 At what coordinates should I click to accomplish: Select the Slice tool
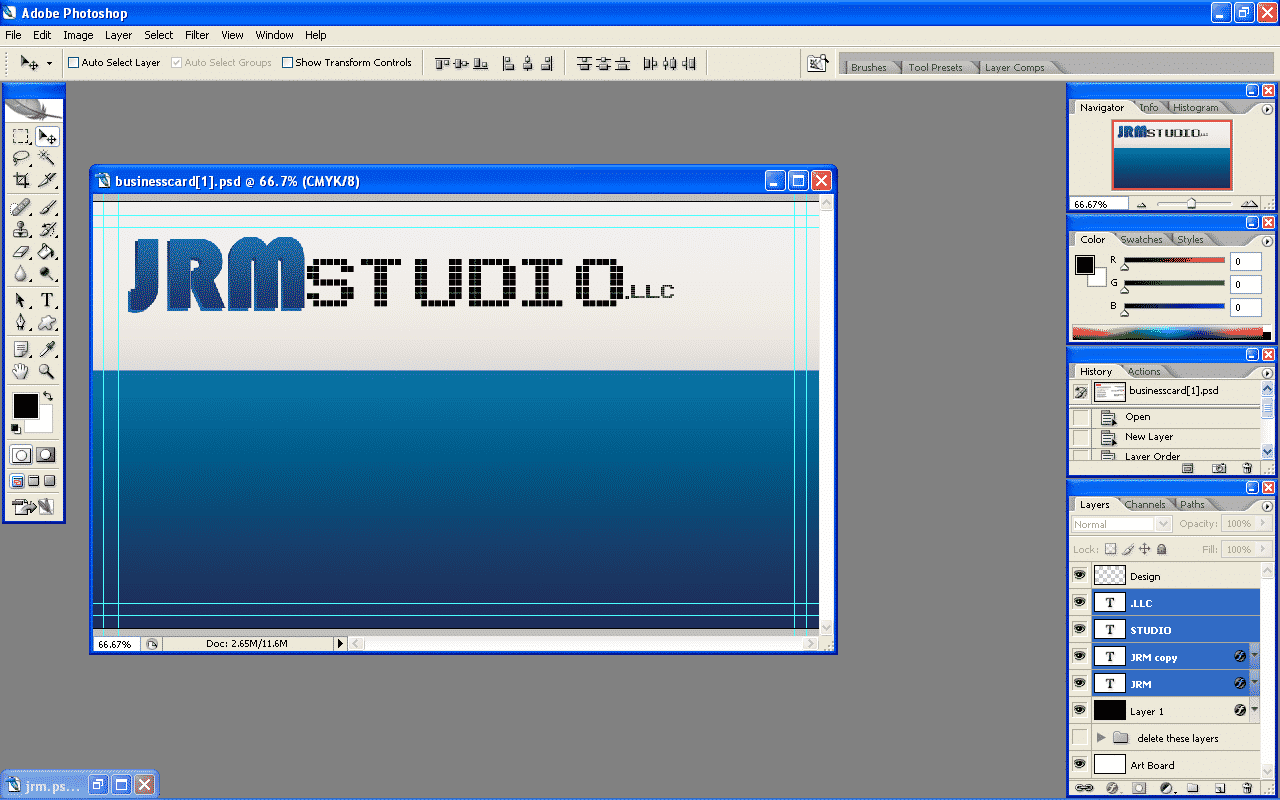coord(46,181)
